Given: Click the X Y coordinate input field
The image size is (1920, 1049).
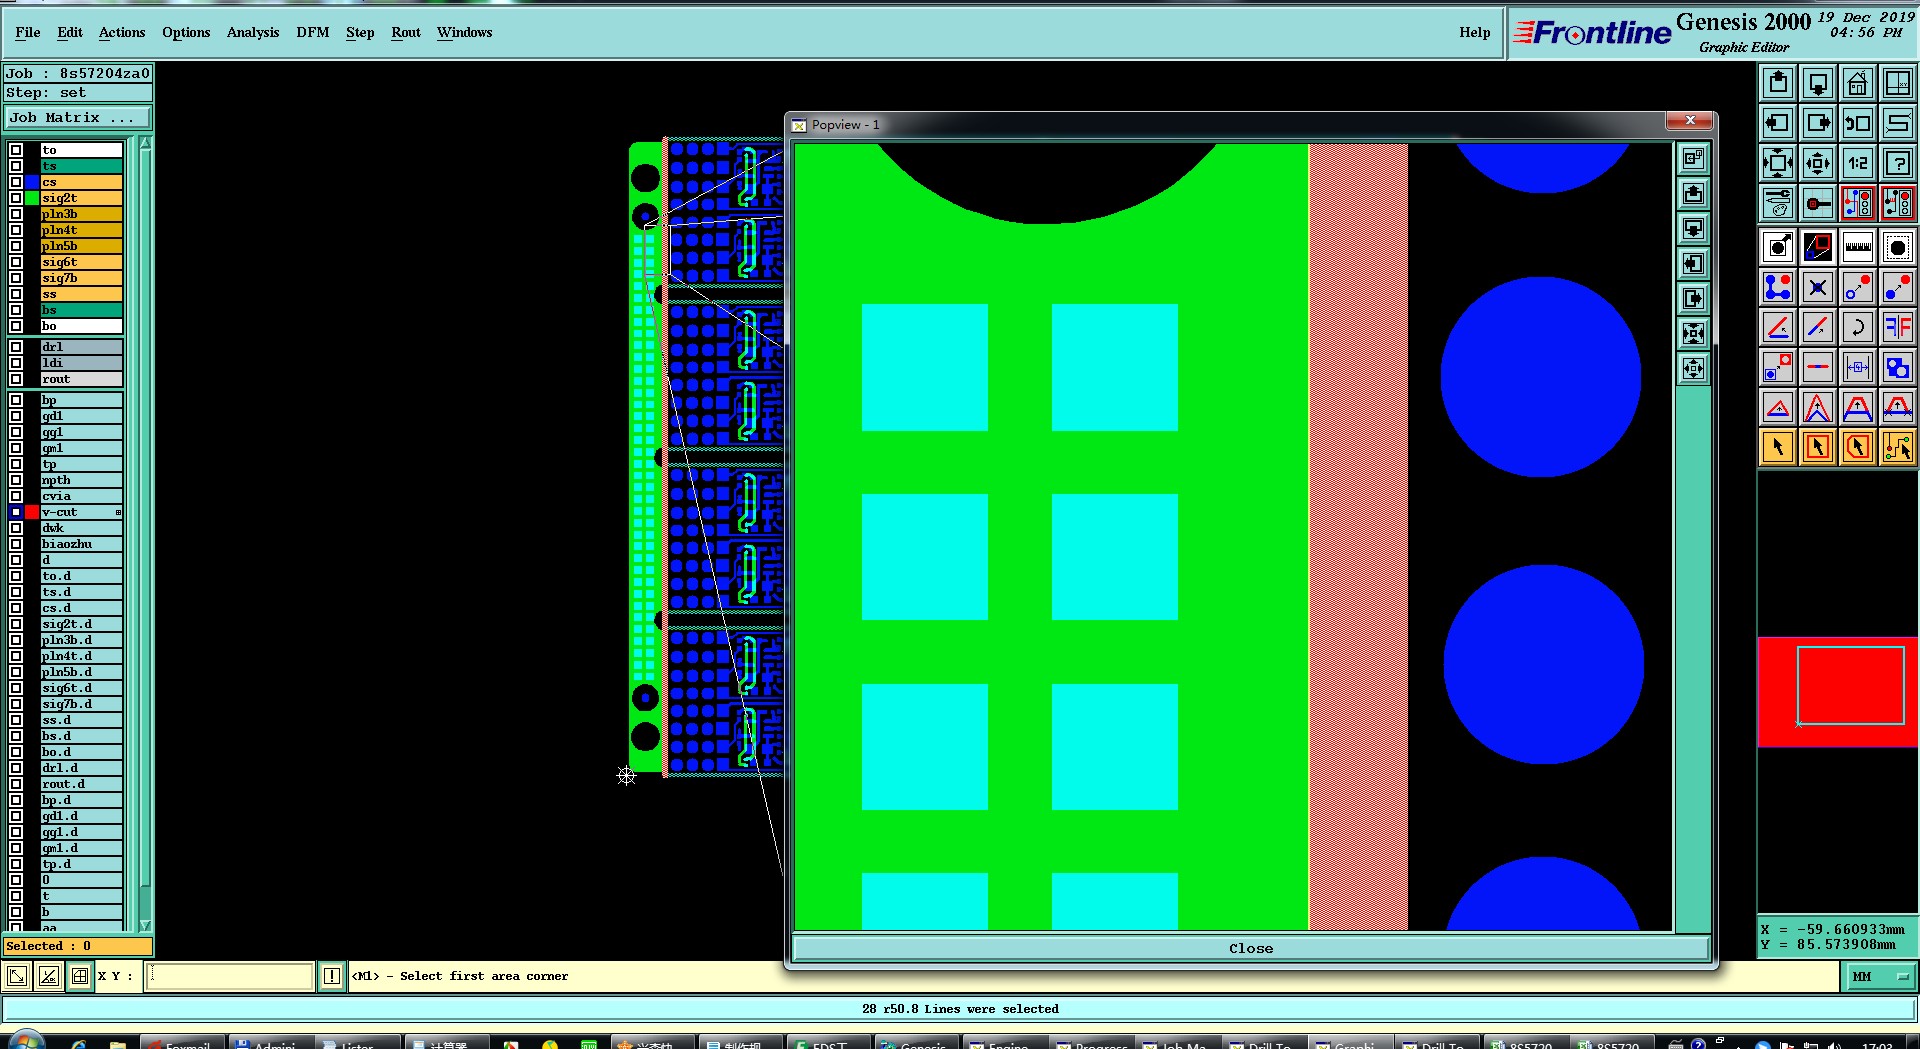Looking at the screenshot, I should (230, 976).
